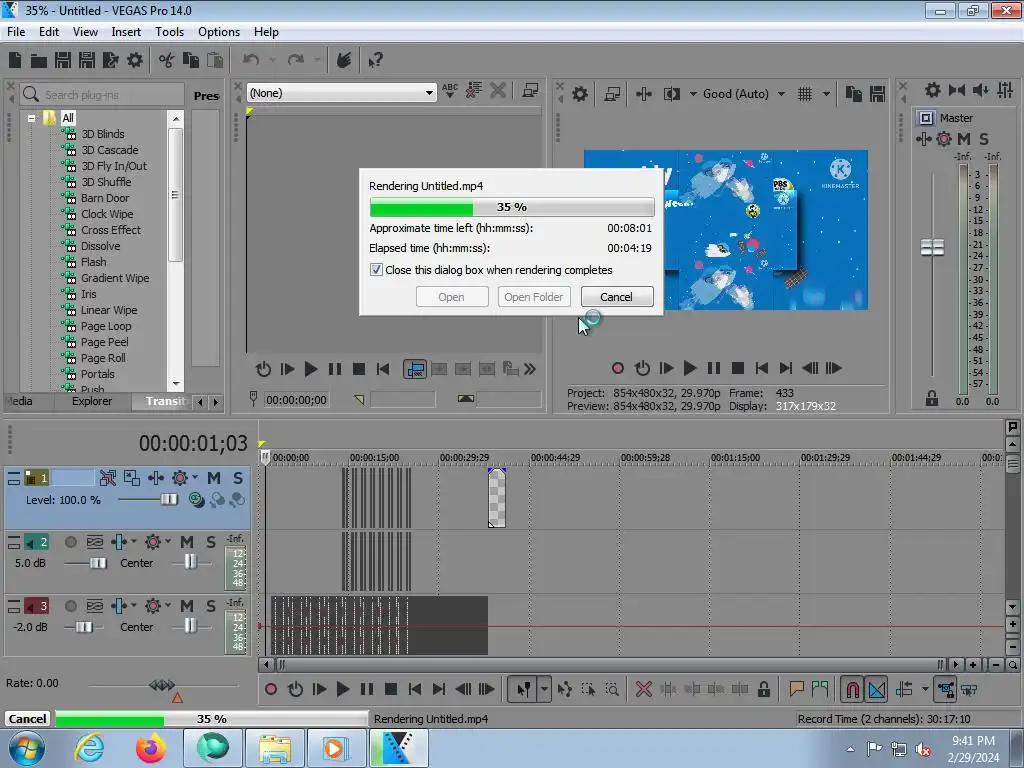Toggle Solo on audio track 3
Image resolution: width=1024 pixels, height=768 pixels.
pos(210,606)
